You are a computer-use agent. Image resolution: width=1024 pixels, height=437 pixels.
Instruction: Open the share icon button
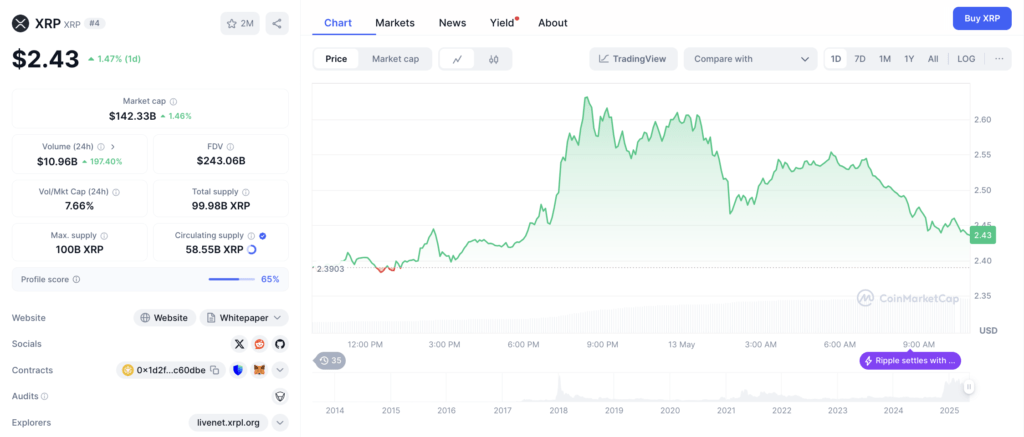click(277, 24)
